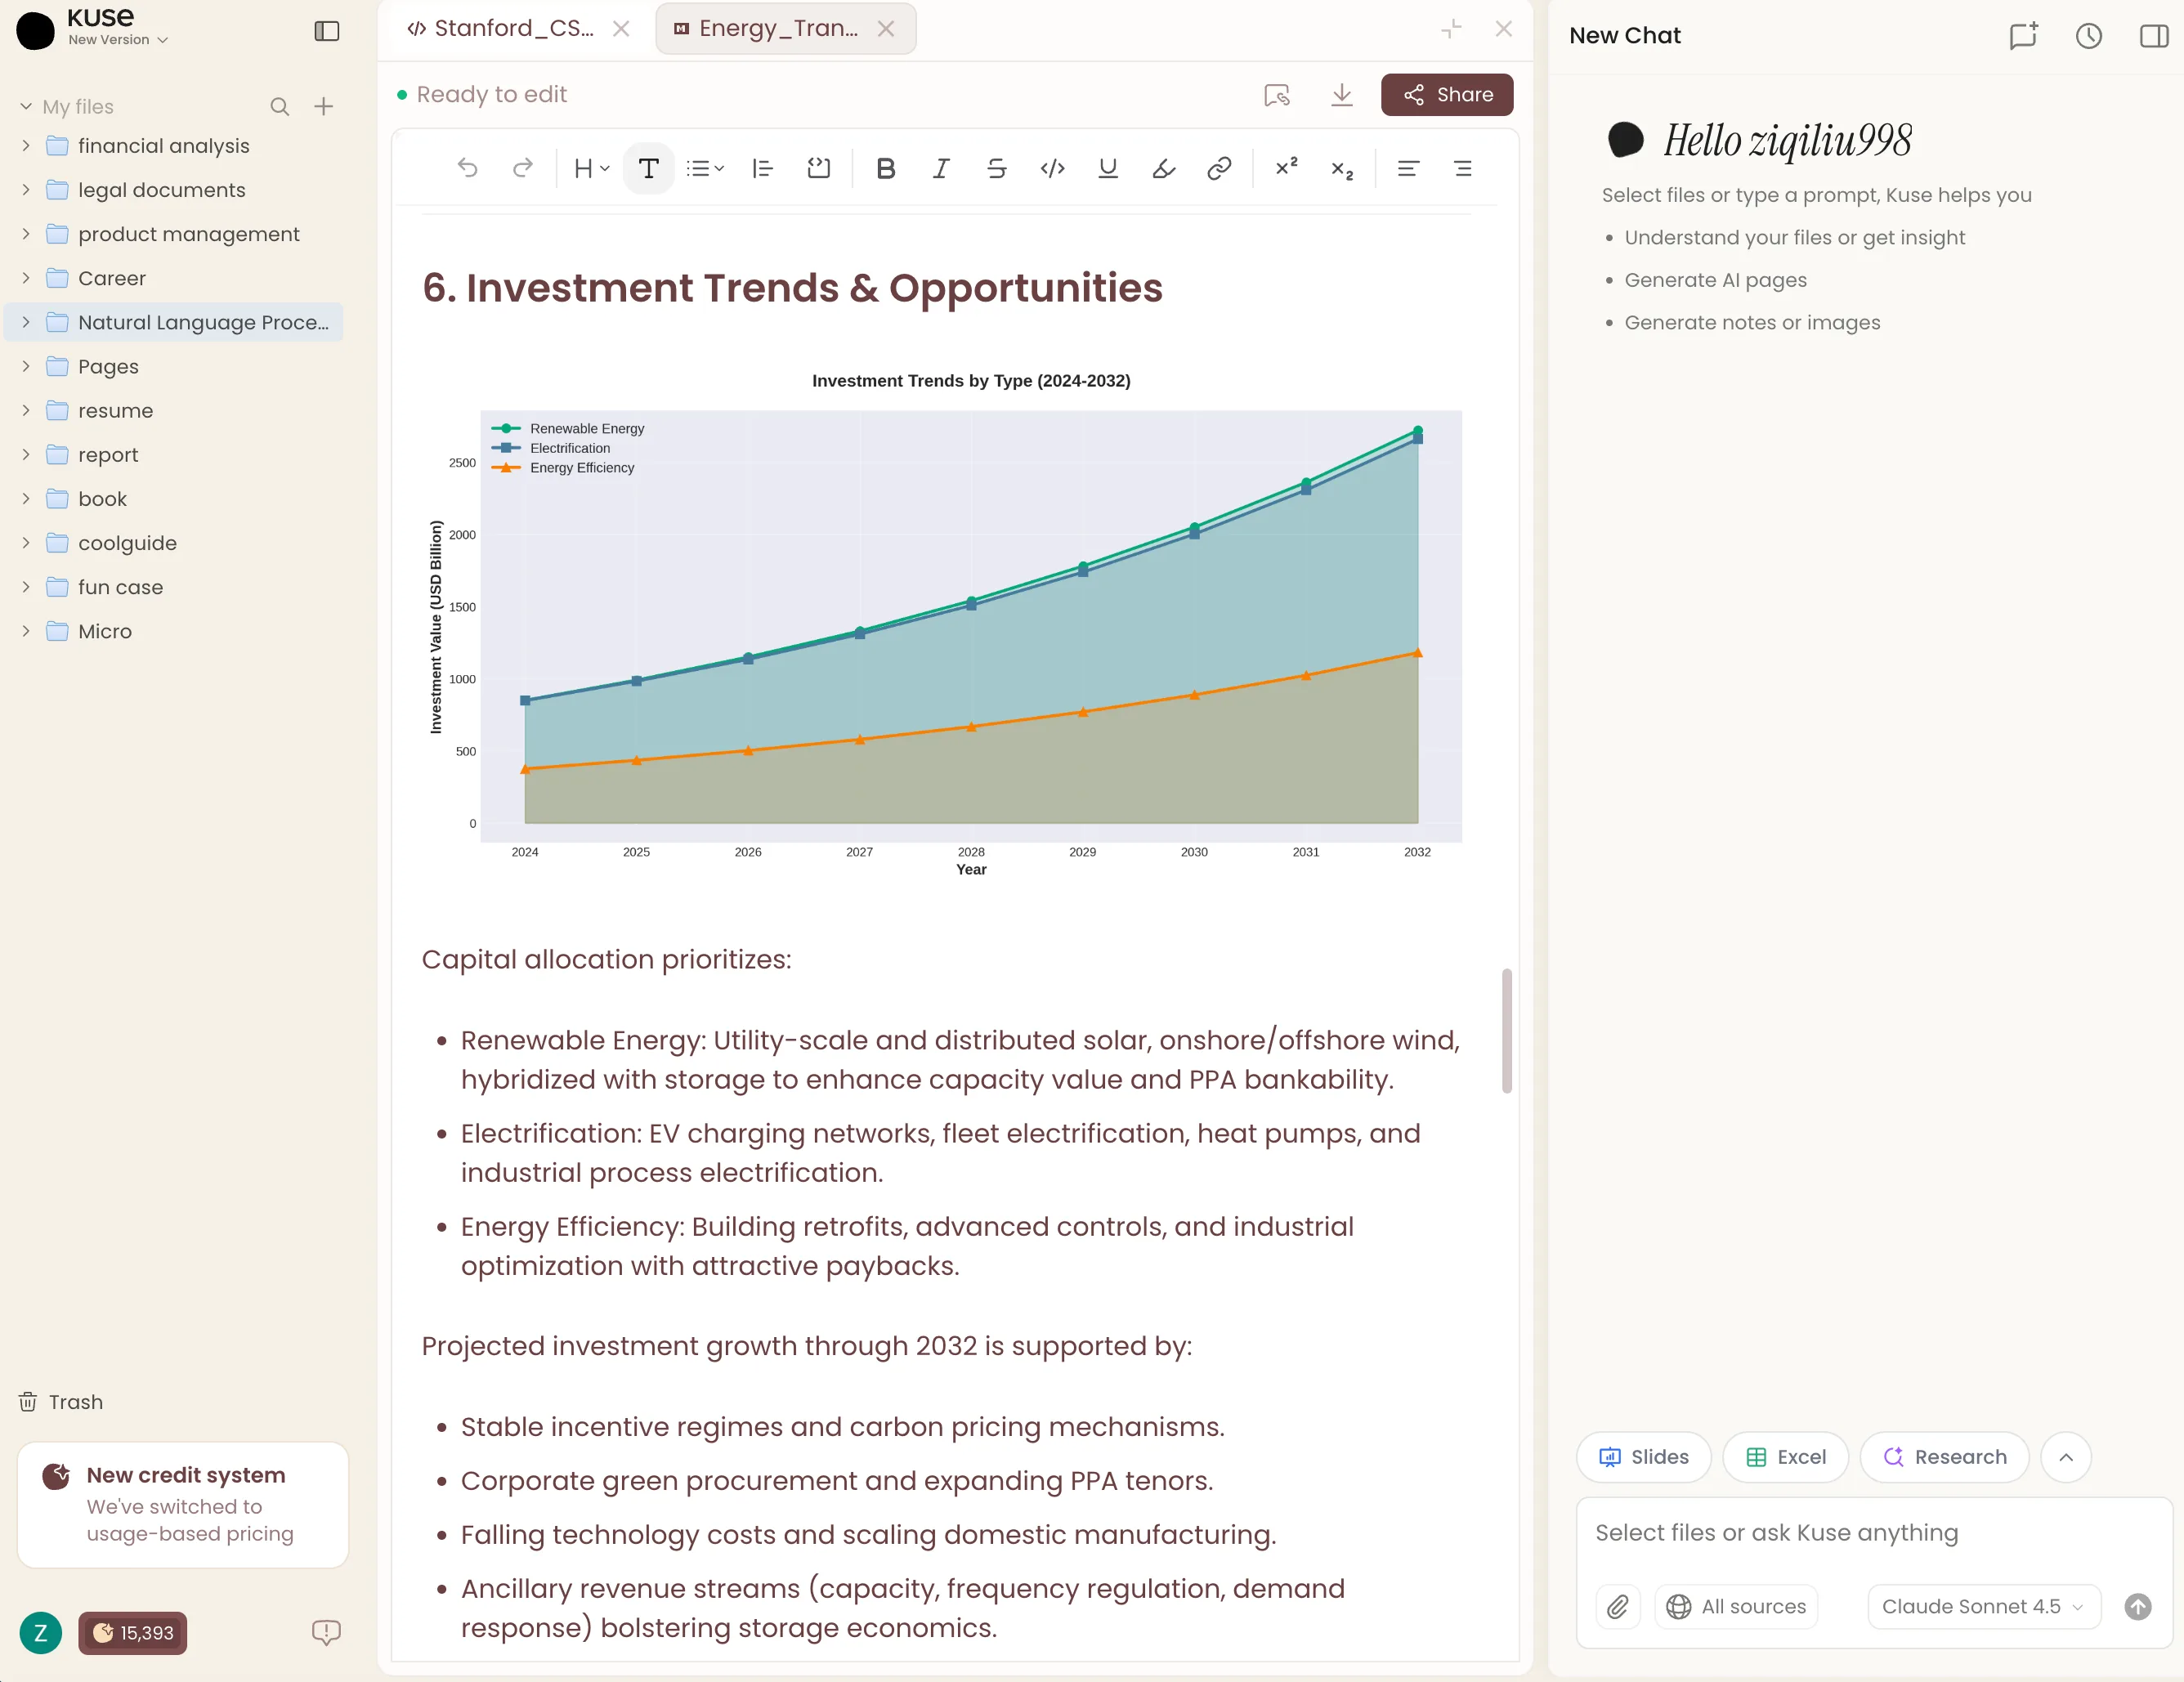Viewport: 2184px width, 1682px height.
Task: Toggle the right chat panel
Action: point(2153,36)
